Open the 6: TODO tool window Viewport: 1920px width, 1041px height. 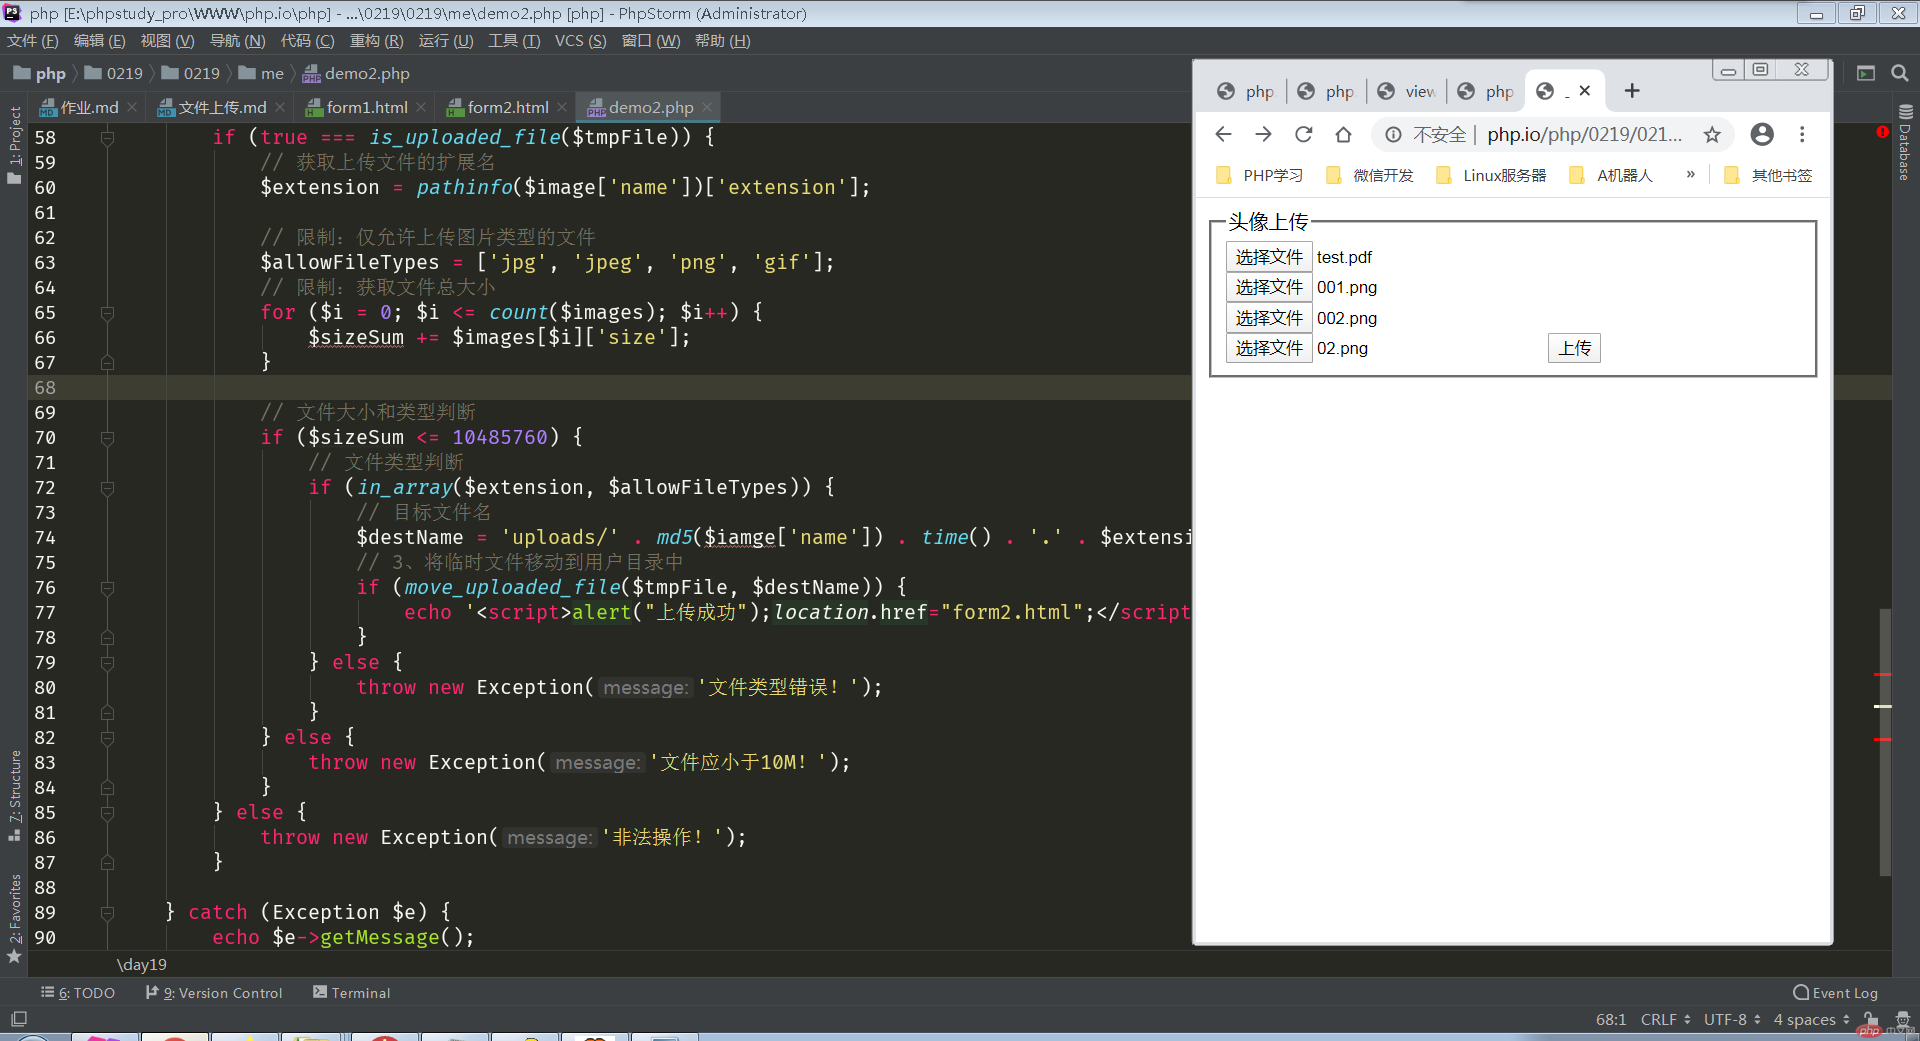78,993
